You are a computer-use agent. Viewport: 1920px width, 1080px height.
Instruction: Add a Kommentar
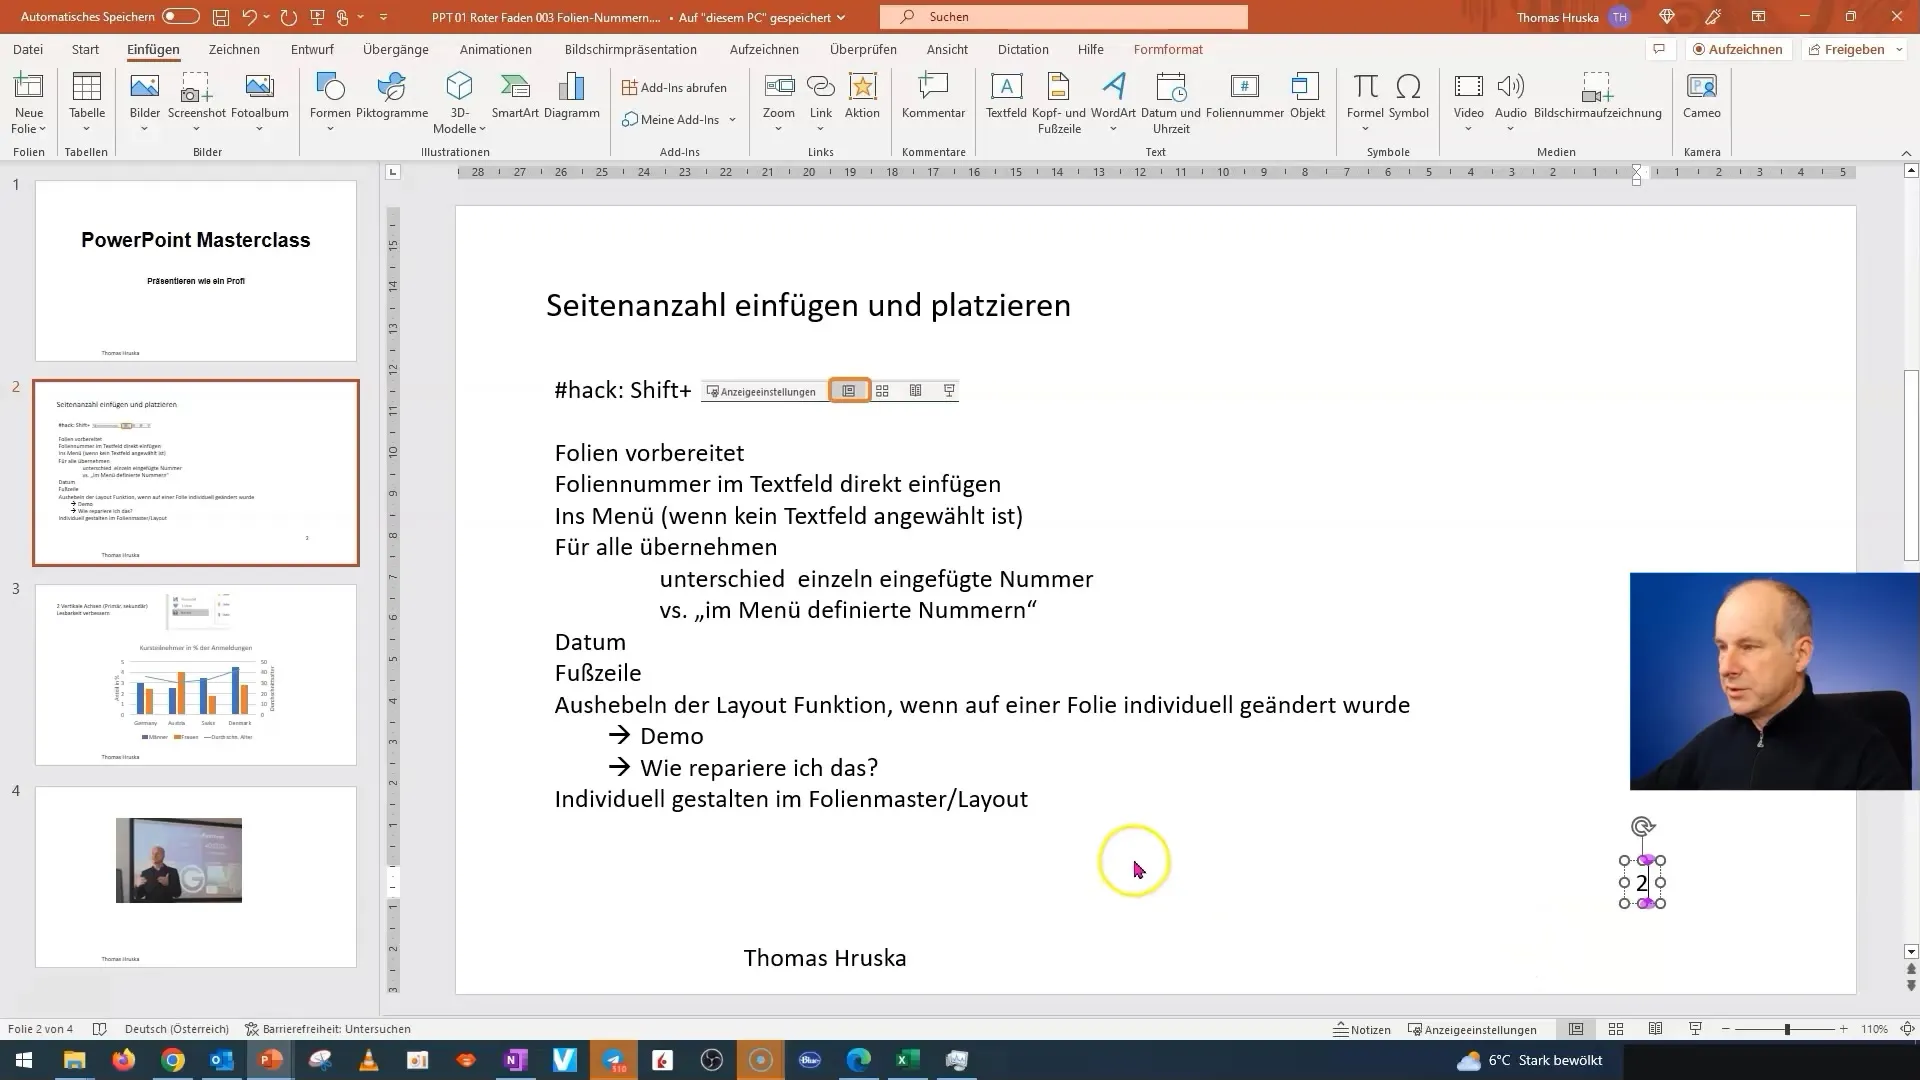933,96
